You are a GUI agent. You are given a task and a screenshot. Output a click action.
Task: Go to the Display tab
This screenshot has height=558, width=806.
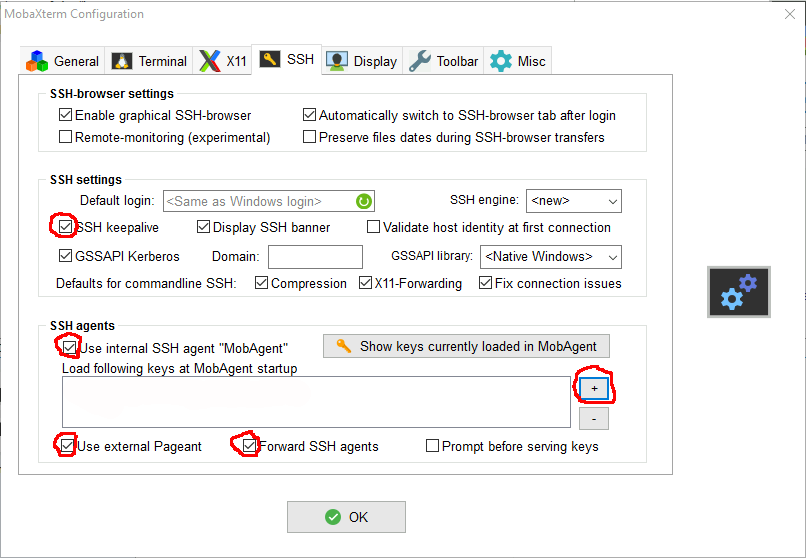[362, 61]
